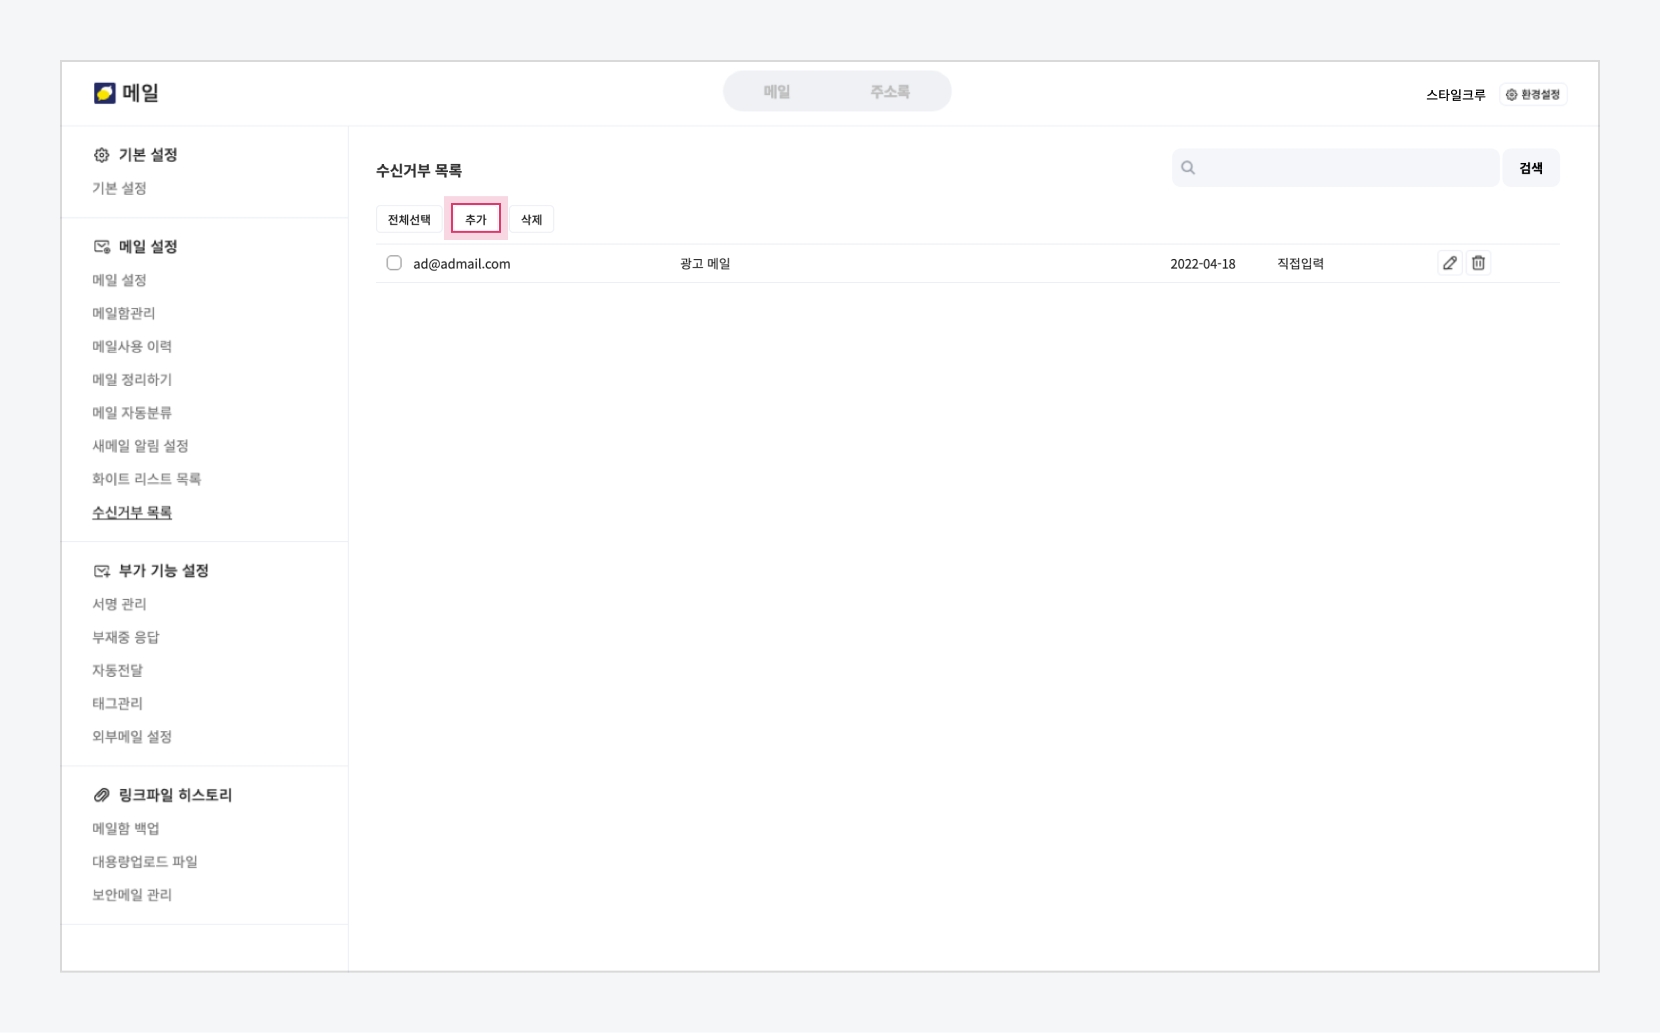1660x1033 pixels.
Task: Click the 검색 search button
Action: 1530,168
